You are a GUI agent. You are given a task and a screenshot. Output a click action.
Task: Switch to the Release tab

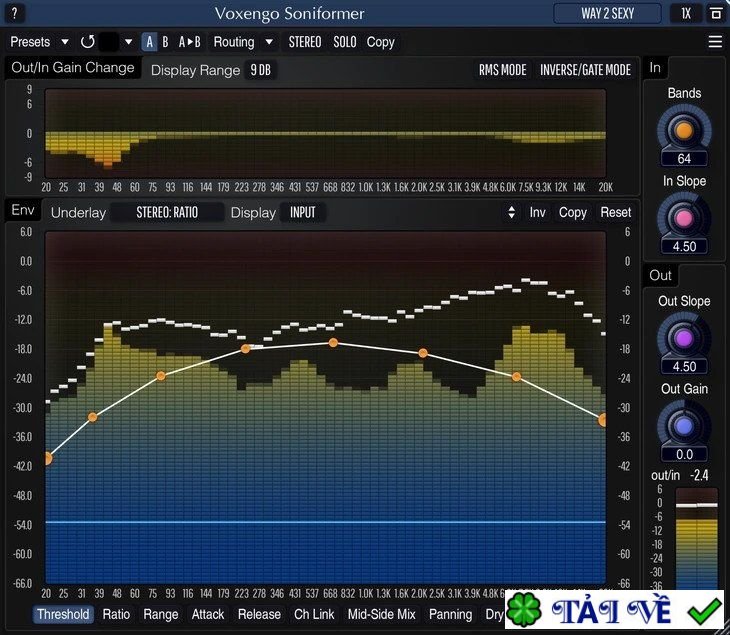tap(259, 614)
